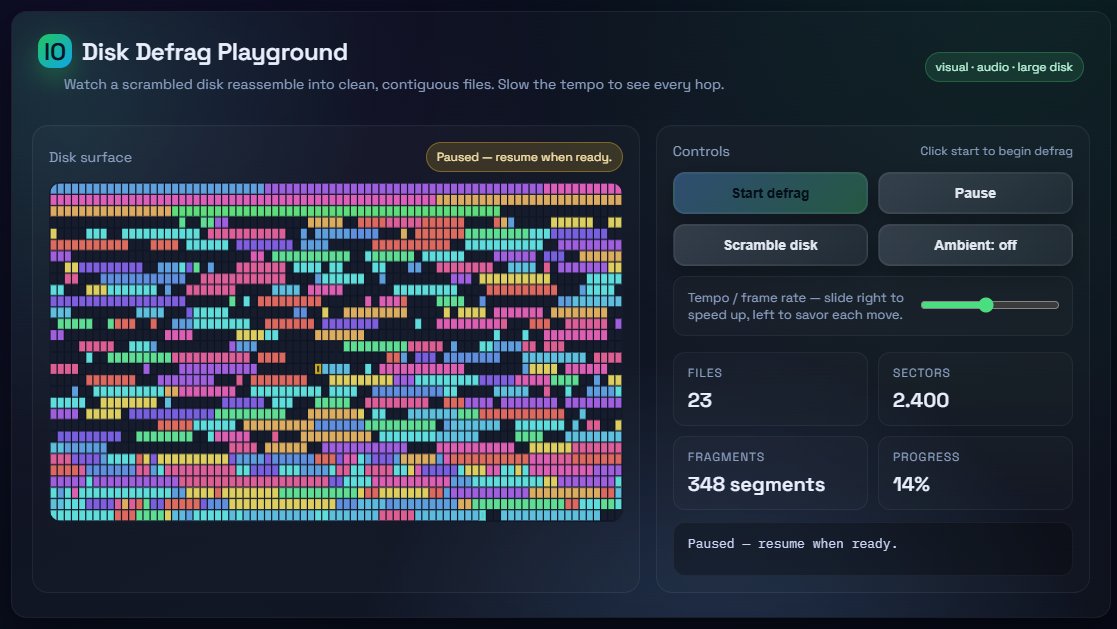Click the Scramble disk button
The image size is (1117, 629).
(x=770, y=245)
